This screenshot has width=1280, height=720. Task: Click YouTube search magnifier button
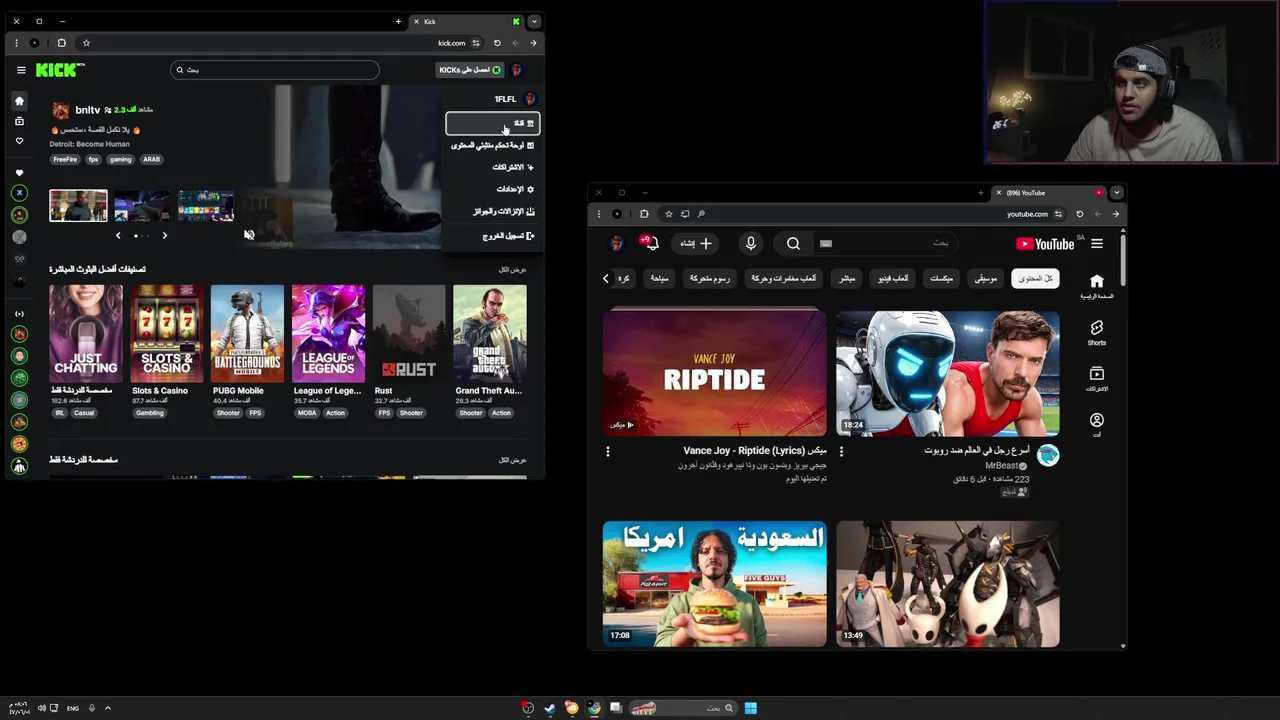click(793, 243)
